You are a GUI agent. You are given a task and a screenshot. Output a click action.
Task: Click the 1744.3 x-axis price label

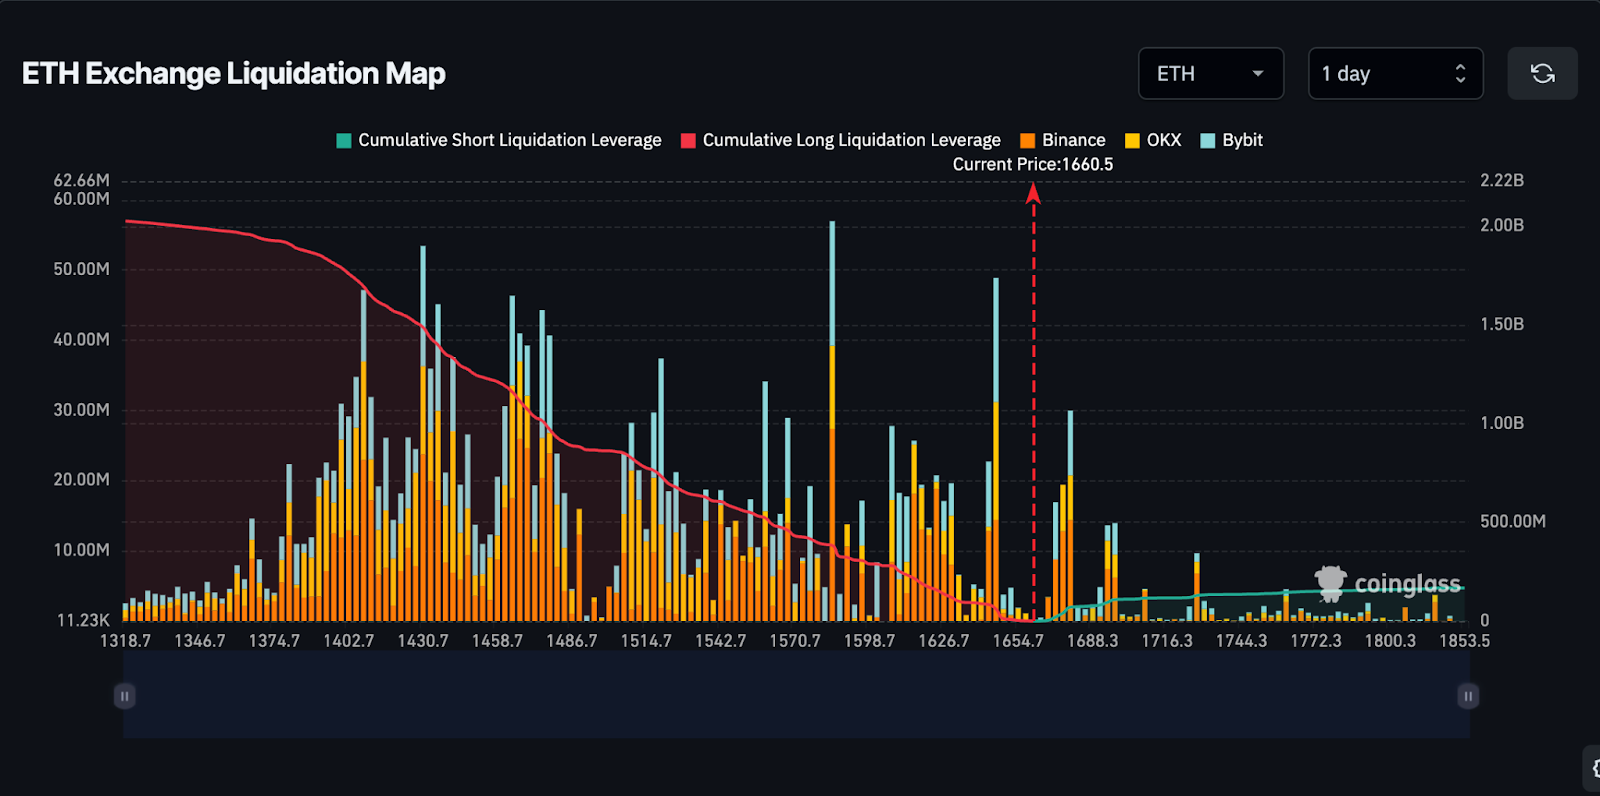pos(1241,640)
